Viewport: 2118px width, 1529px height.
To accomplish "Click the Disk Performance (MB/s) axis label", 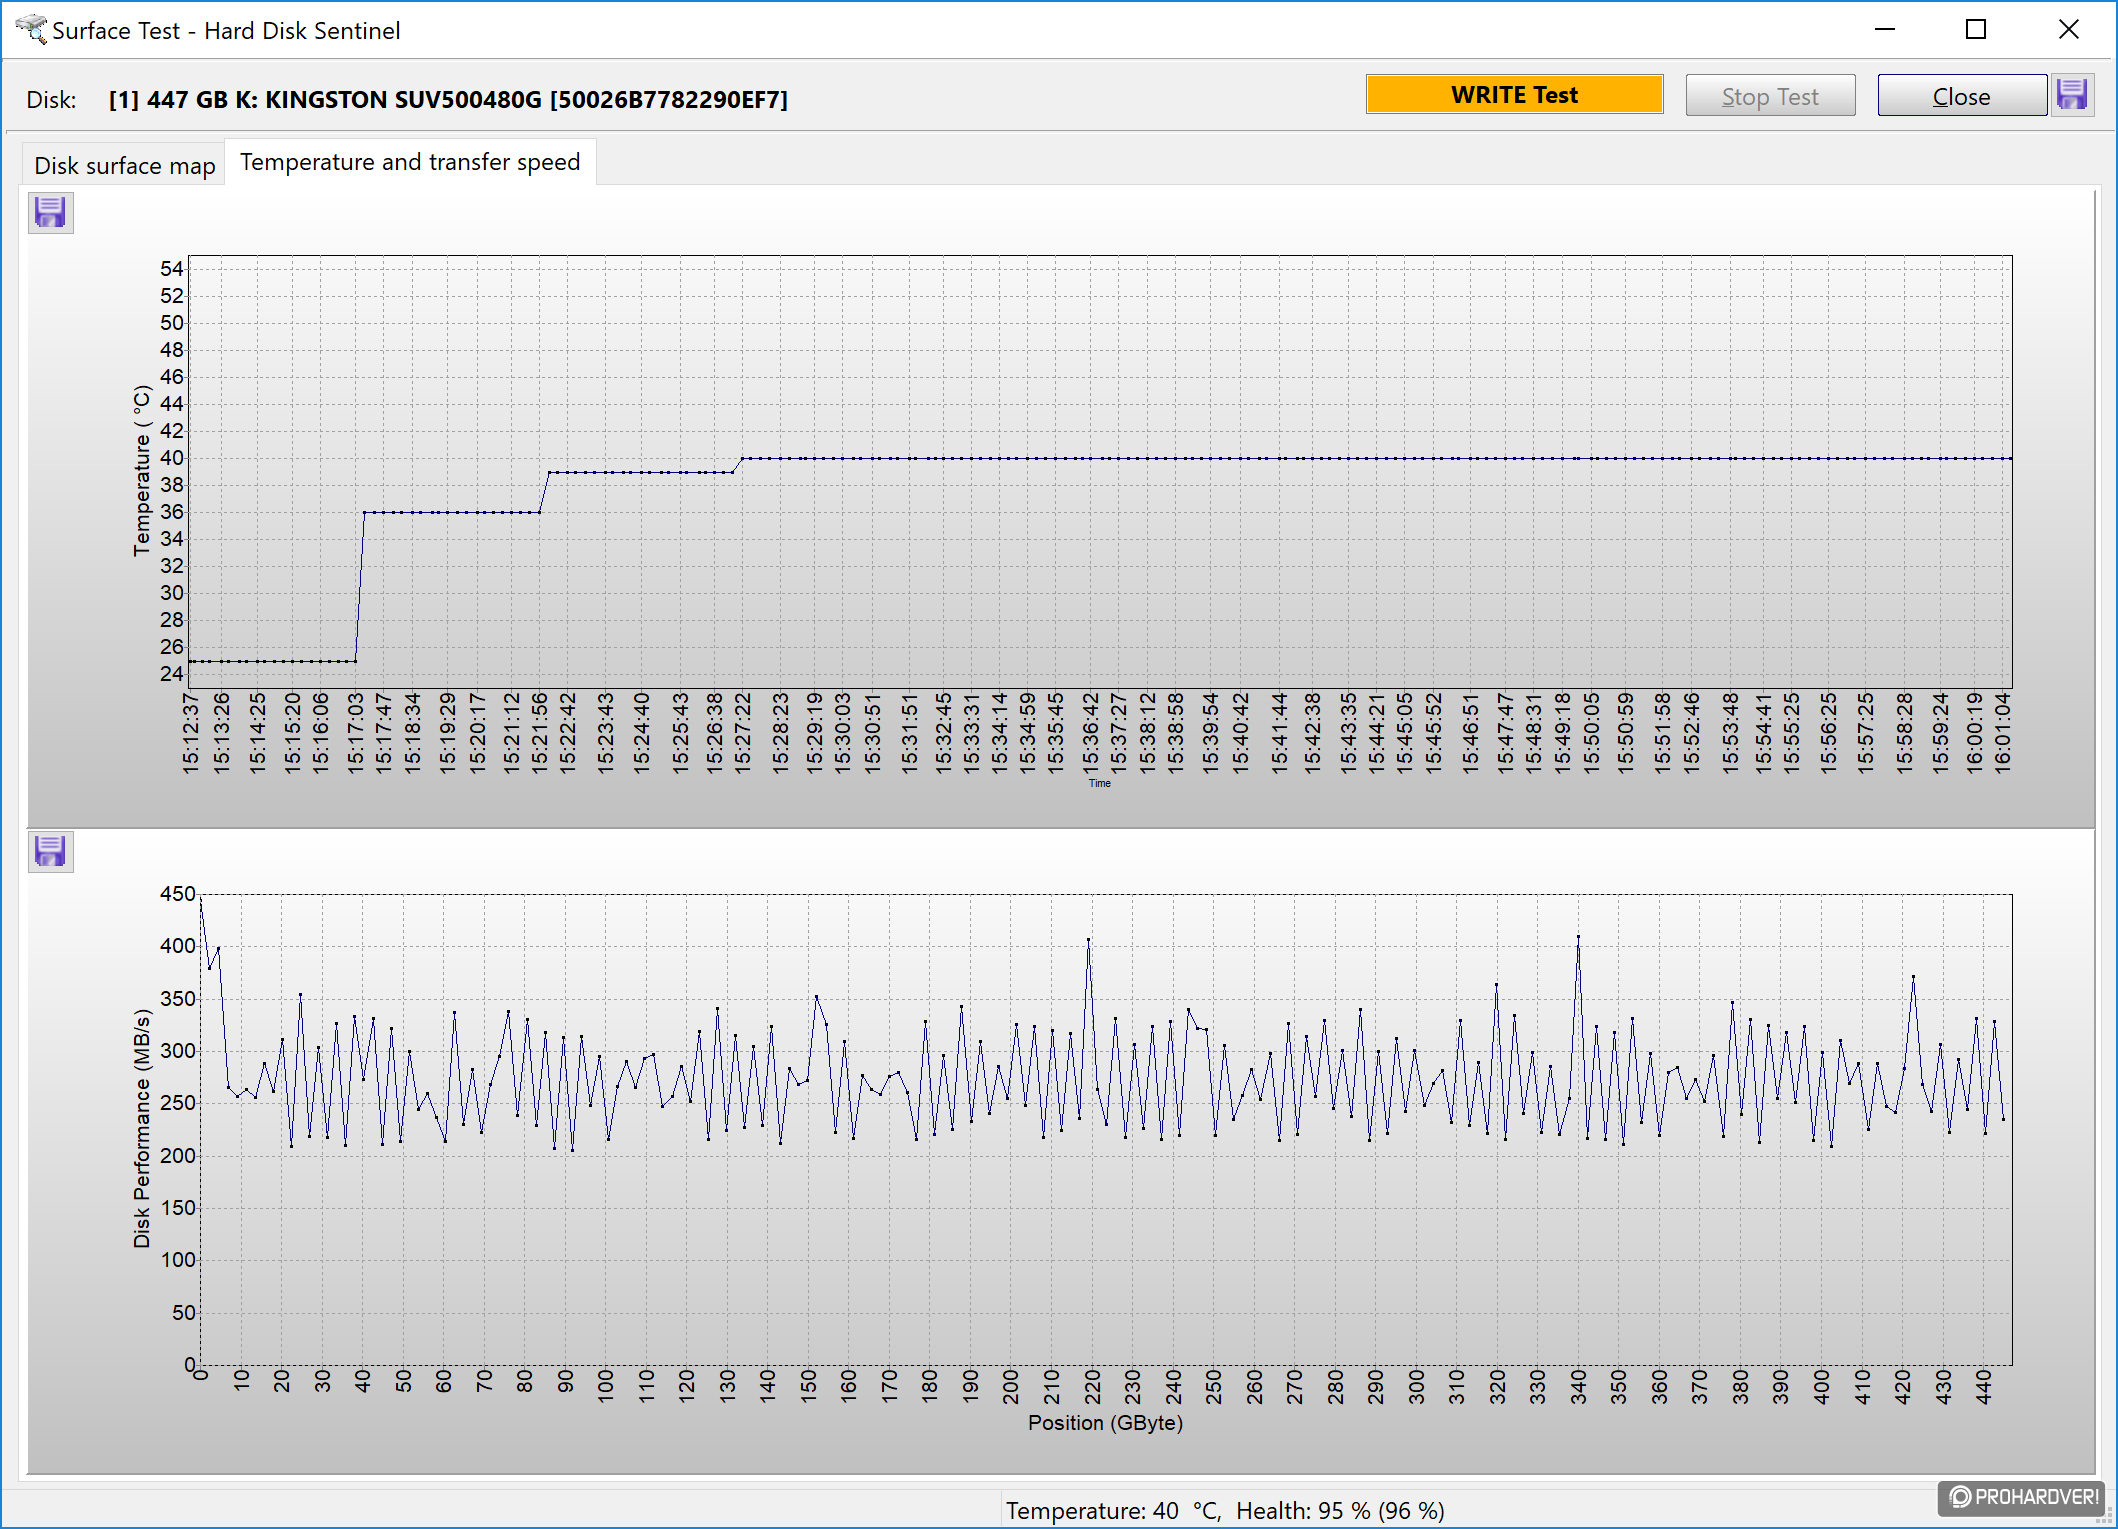I will (141, 1128).
